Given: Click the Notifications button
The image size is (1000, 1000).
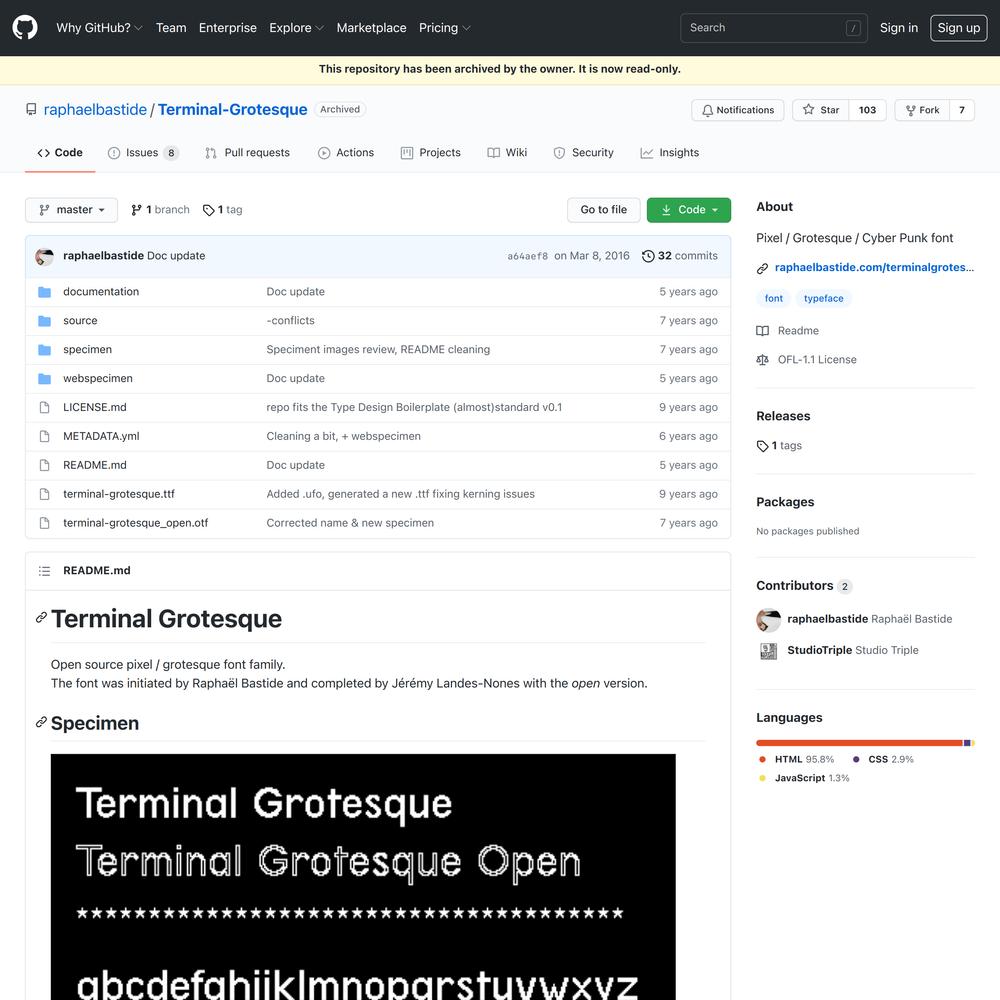Looking at the screenshot, I should (738, 110).
